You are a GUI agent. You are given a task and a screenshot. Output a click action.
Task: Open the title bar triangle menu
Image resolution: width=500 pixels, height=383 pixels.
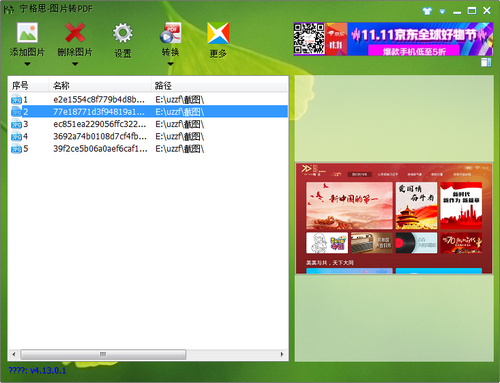(442, 12)
